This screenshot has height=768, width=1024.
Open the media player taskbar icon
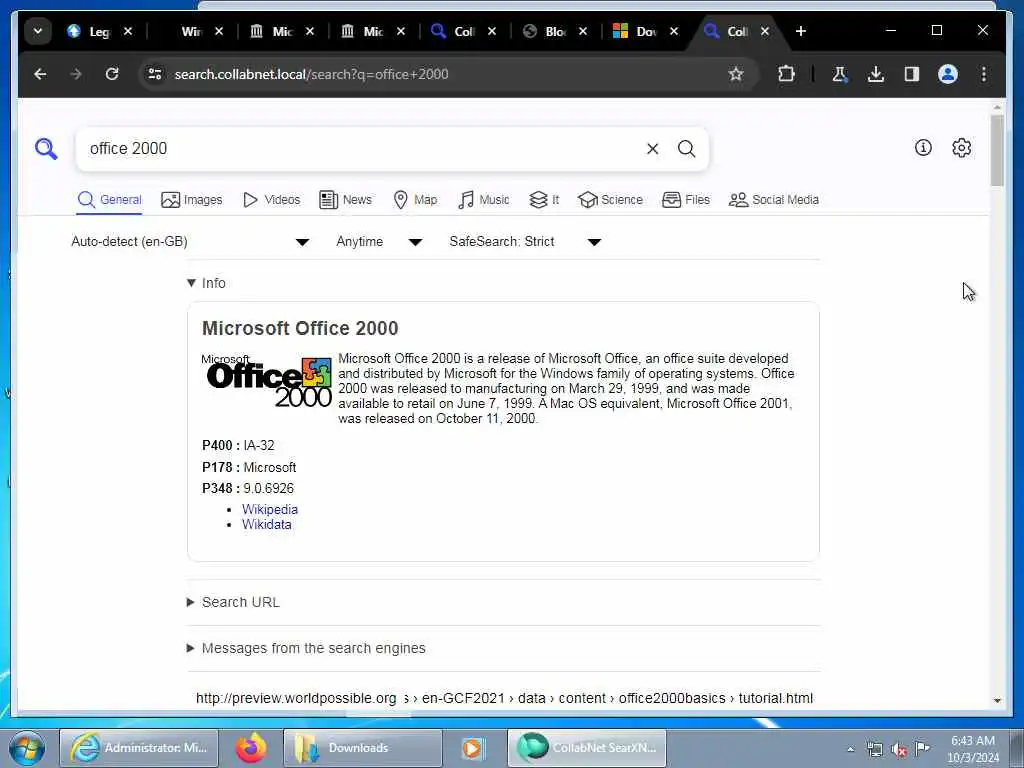472,748
